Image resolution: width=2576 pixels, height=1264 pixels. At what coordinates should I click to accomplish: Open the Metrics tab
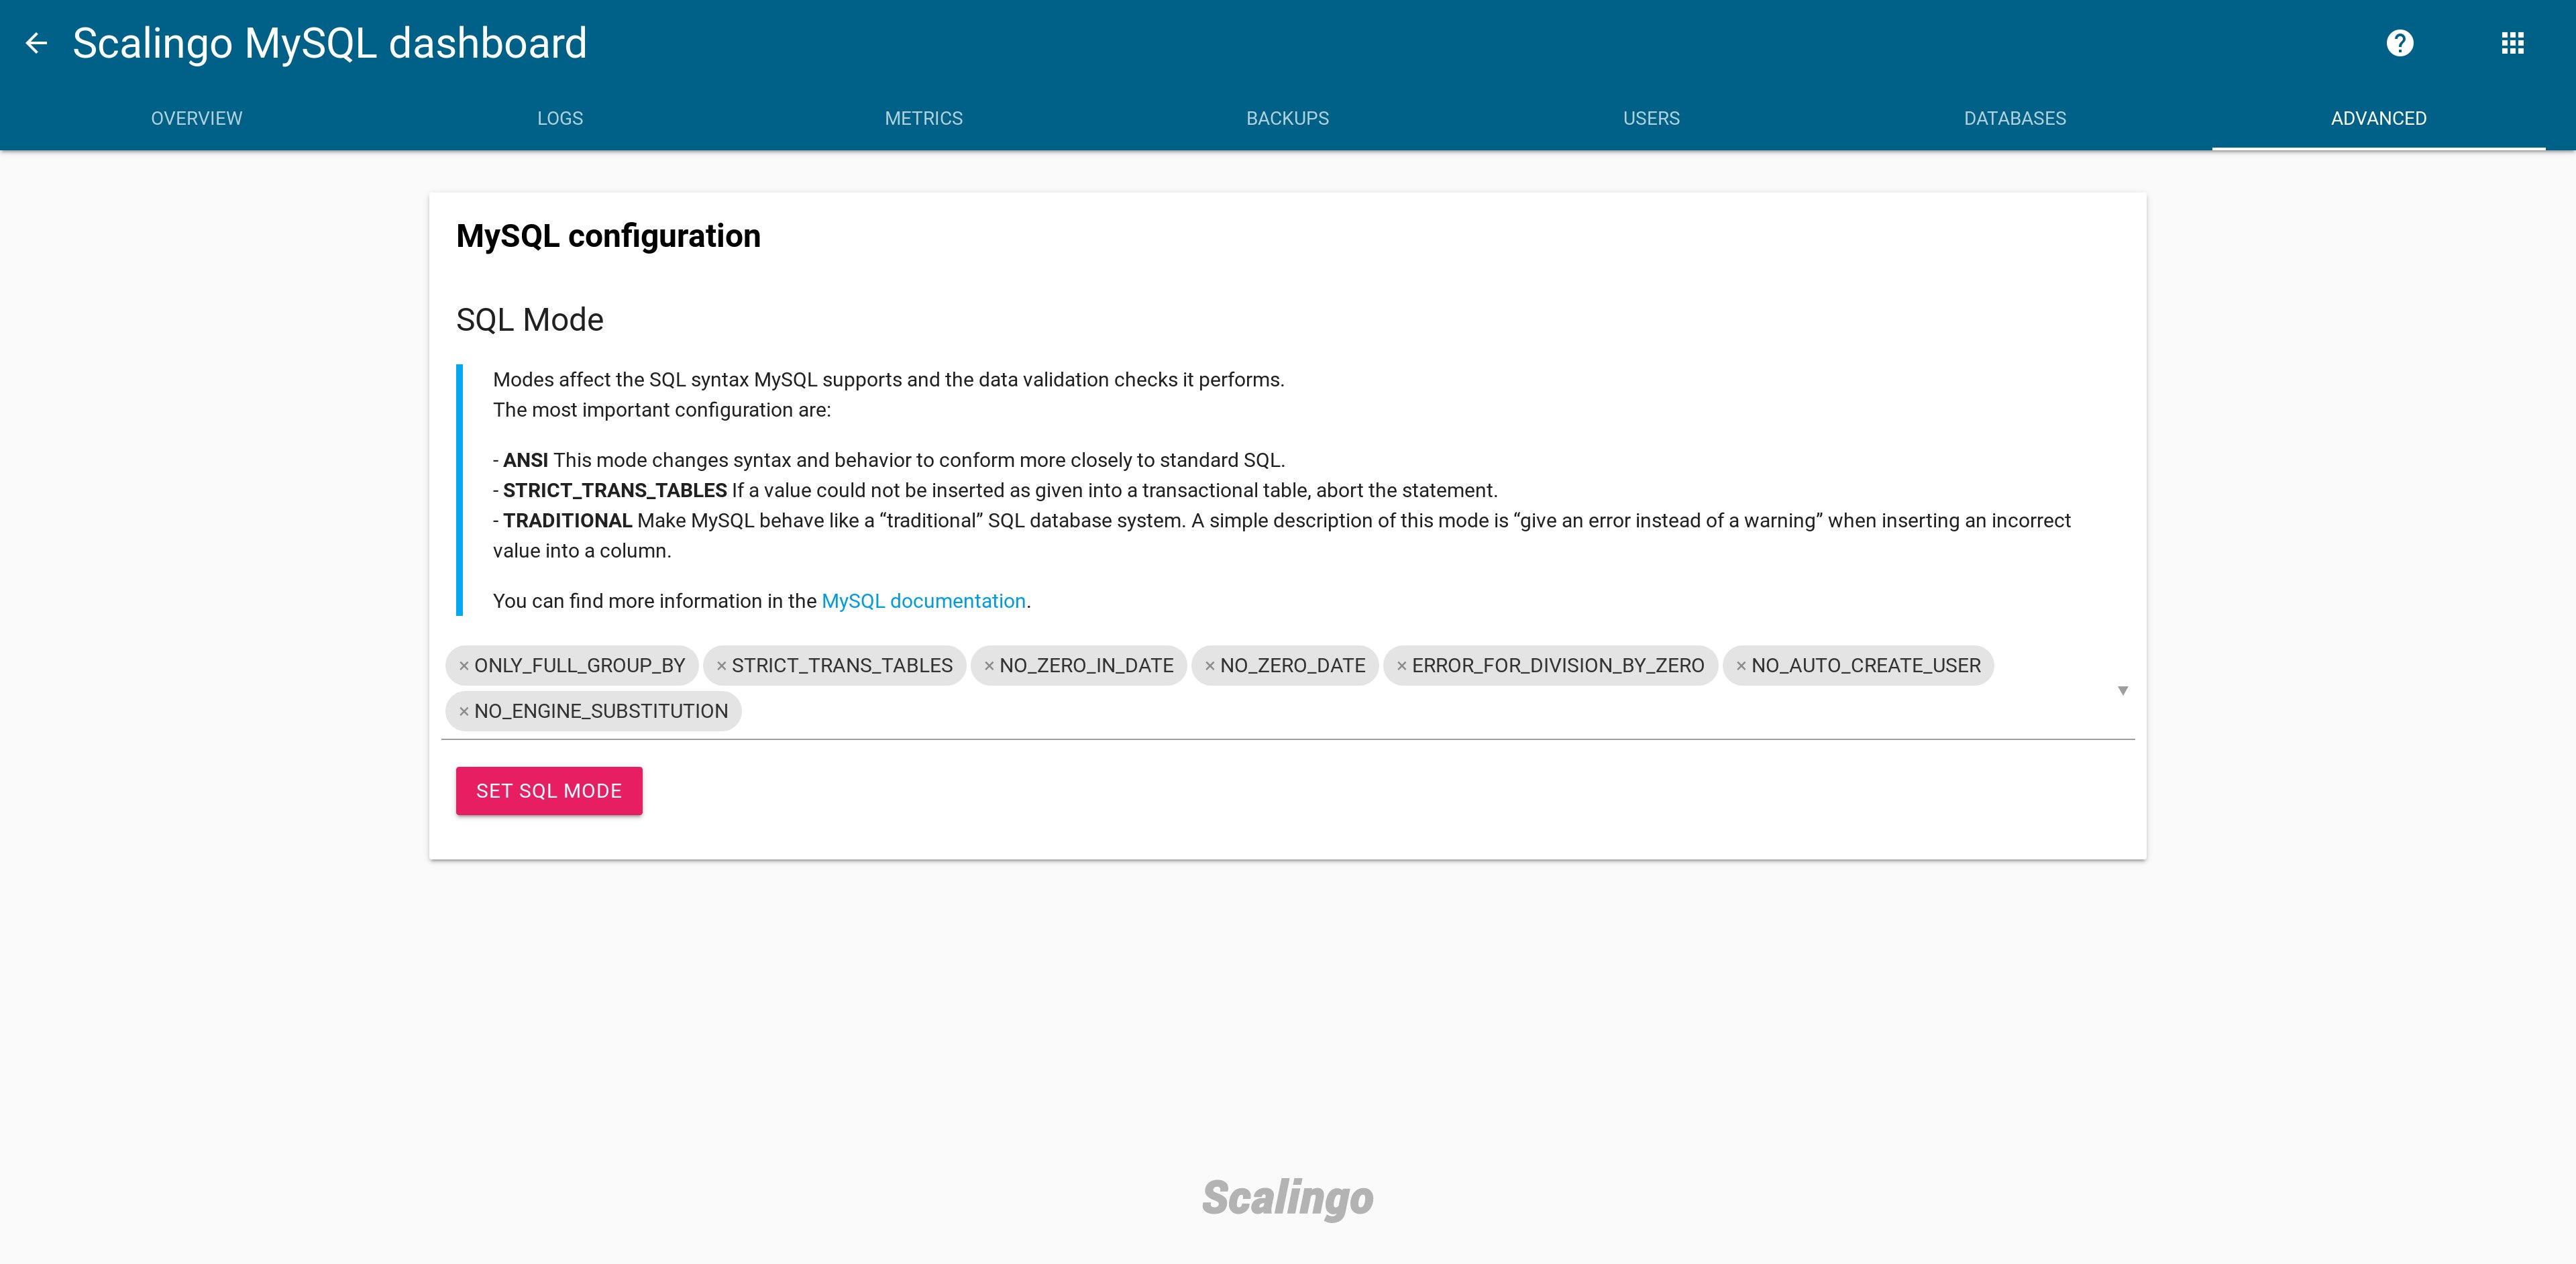point(924,118)
